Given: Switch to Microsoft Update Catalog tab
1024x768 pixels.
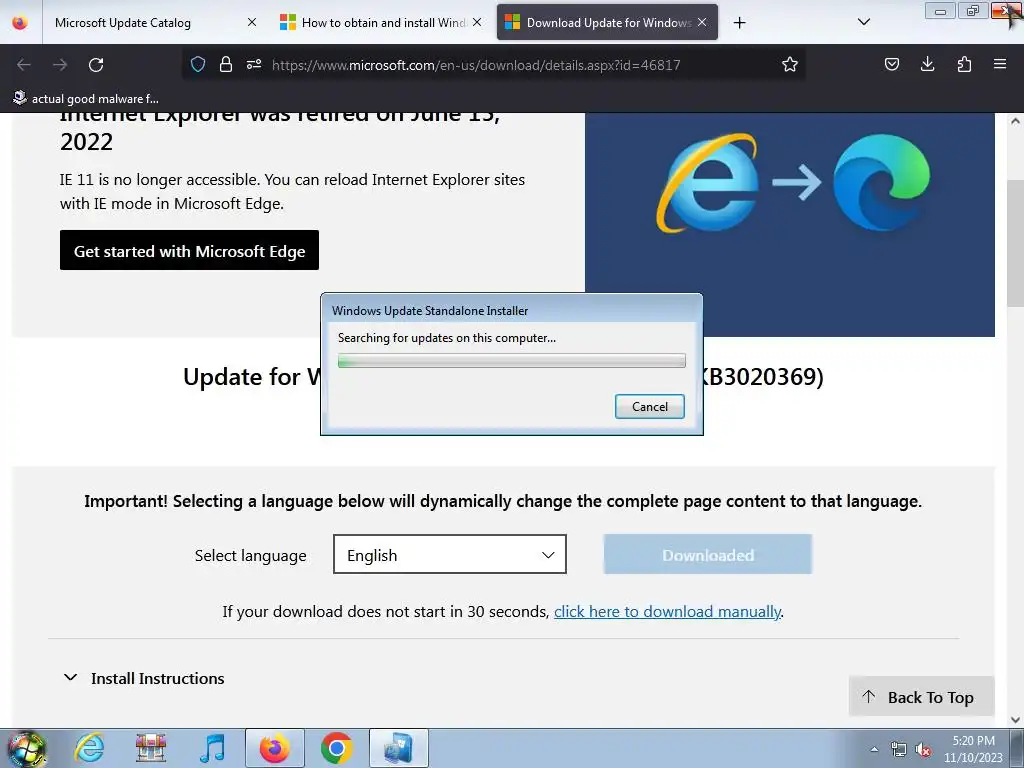Looking at the screenshot, I should click(153, 22).
